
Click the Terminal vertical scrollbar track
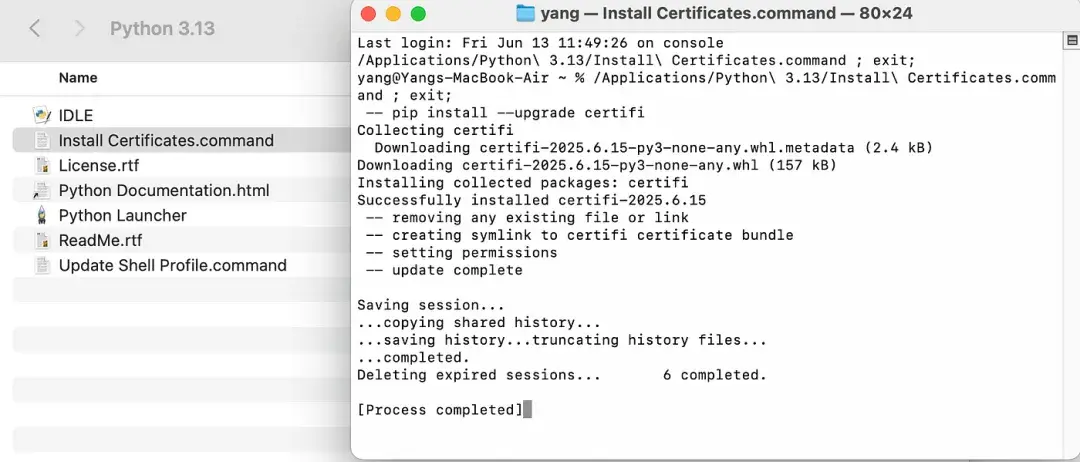[x=1069, y=250]
